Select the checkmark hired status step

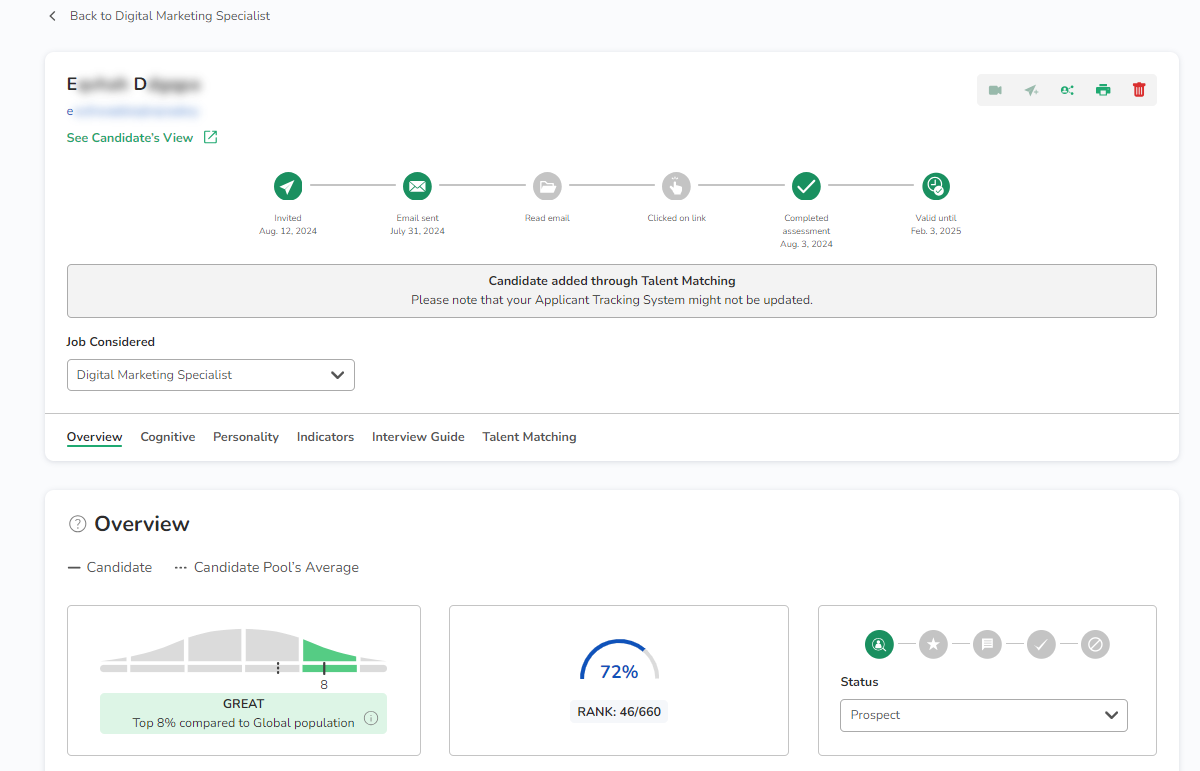tap(1041, 644)
